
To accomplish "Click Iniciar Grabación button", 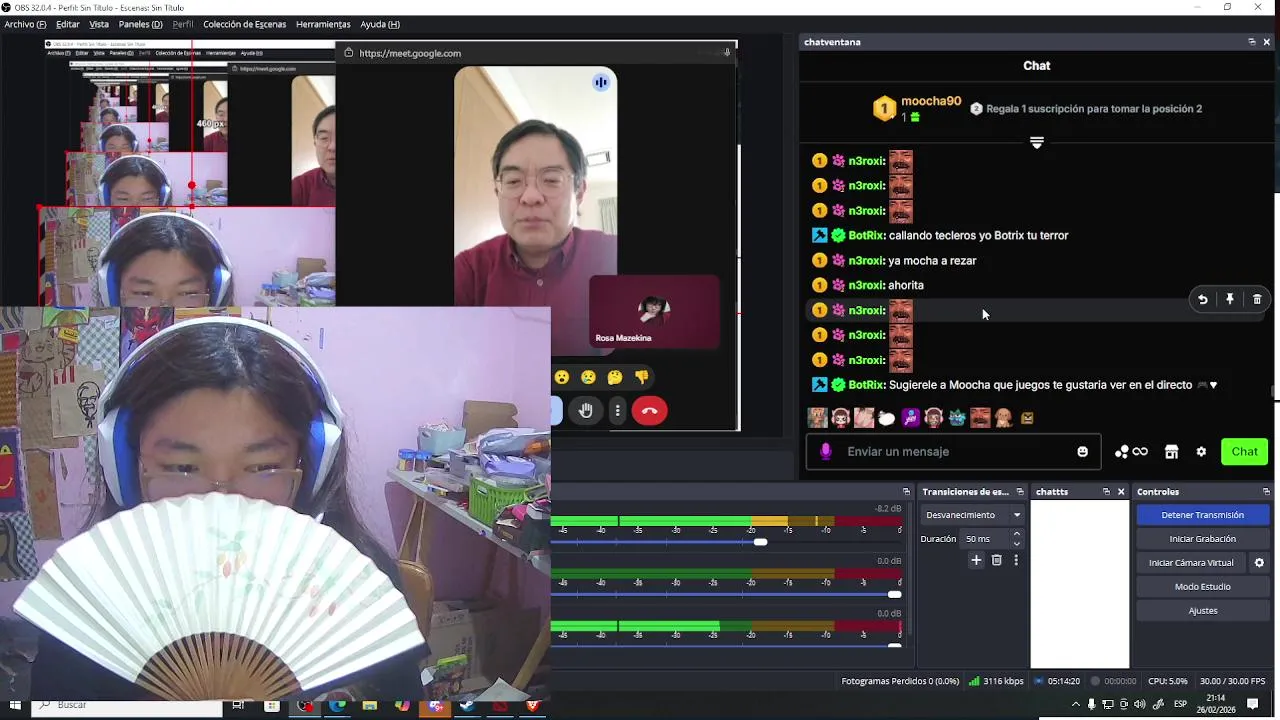I will 1202,539.
